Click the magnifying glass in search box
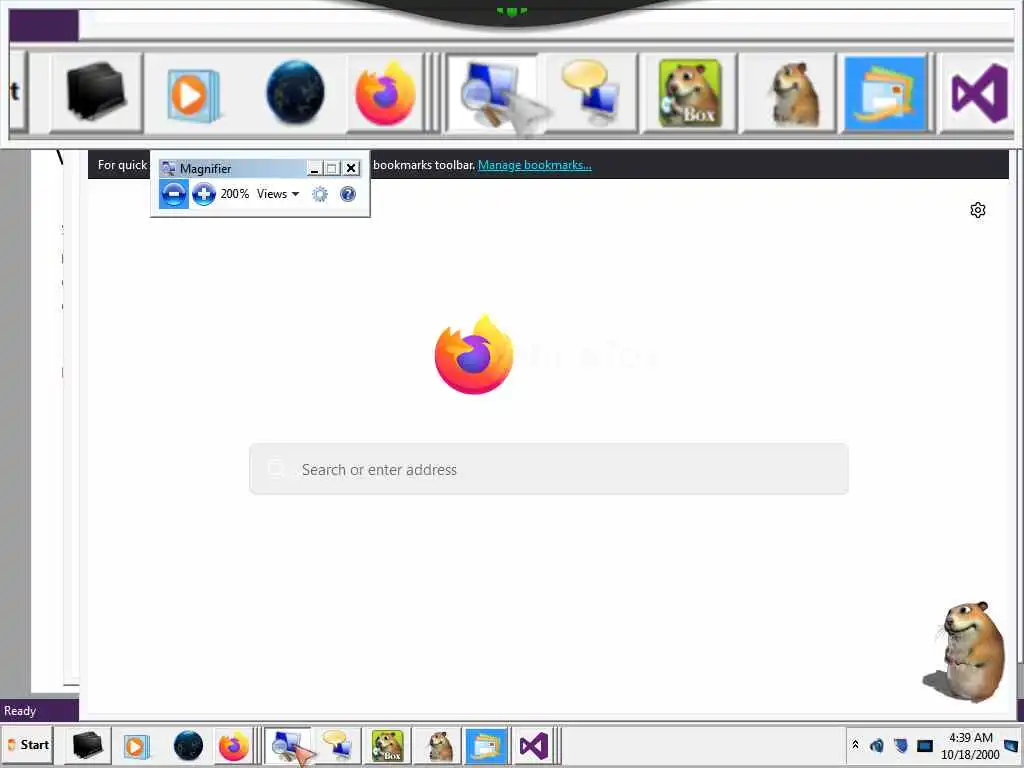 click(x=276, y=469)
